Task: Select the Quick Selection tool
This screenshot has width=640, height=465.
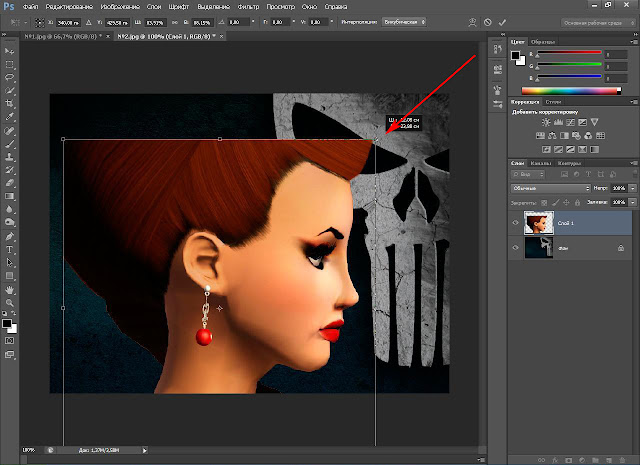Action: pos(9,91)
